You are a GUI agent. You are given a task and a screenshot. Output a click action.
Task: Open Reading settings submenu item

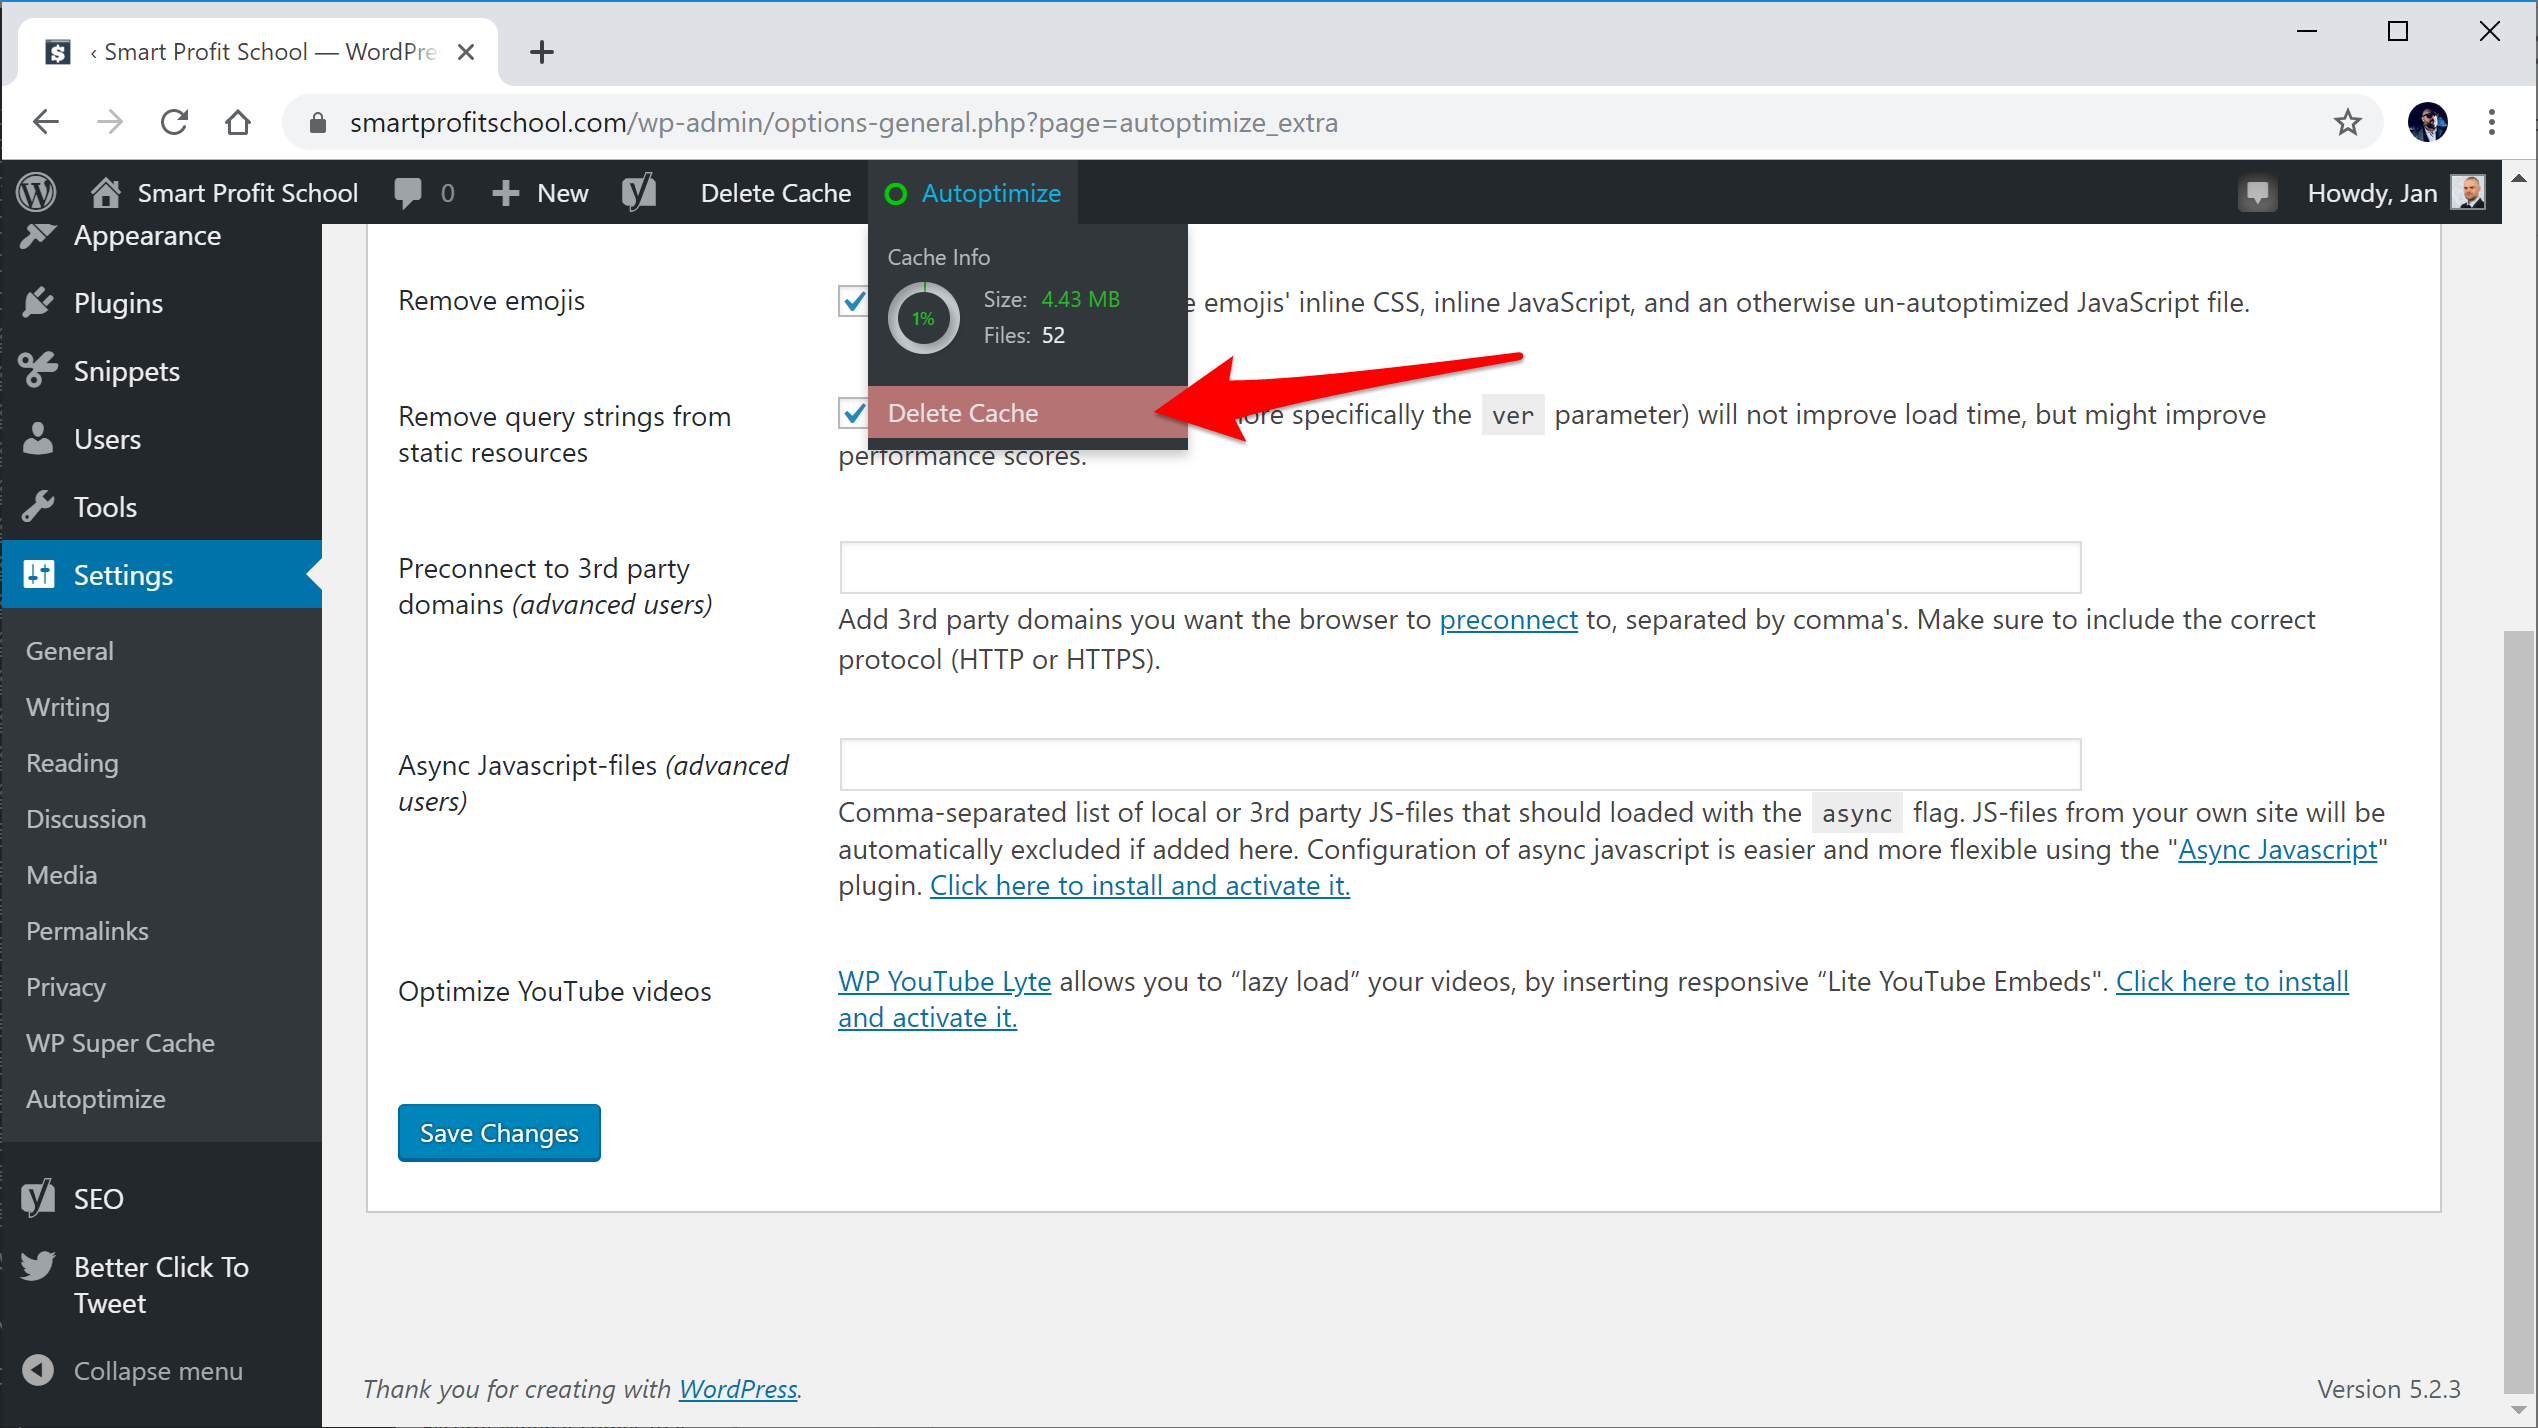(72, 763)
